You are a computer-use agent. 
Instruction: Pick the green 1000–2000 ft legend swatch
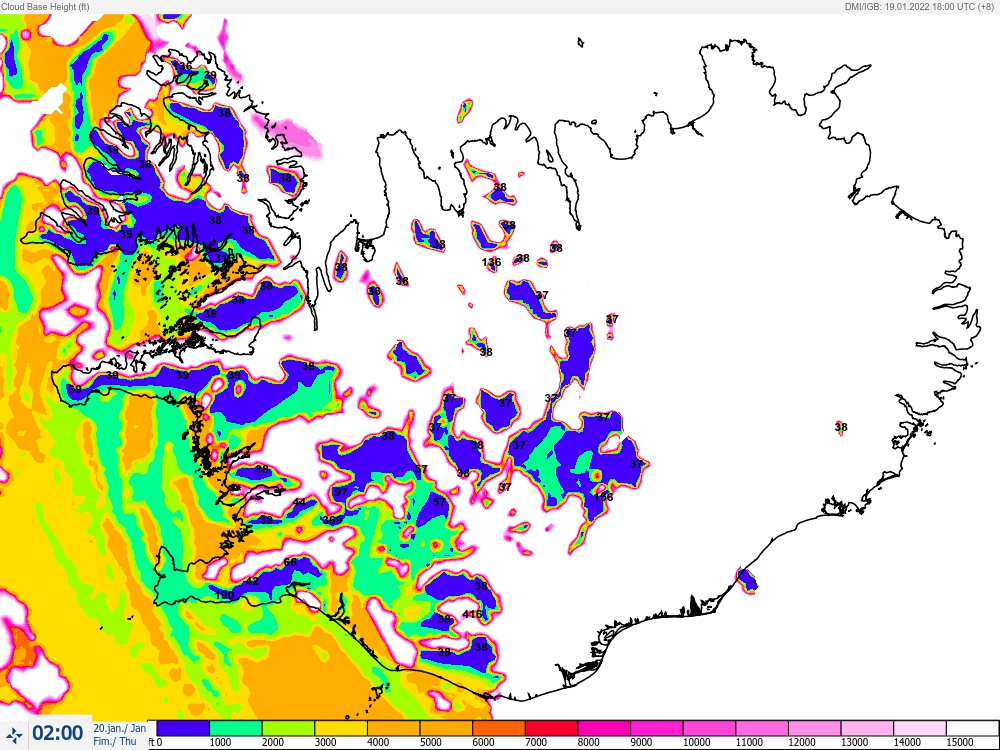(x=236, y=728)
